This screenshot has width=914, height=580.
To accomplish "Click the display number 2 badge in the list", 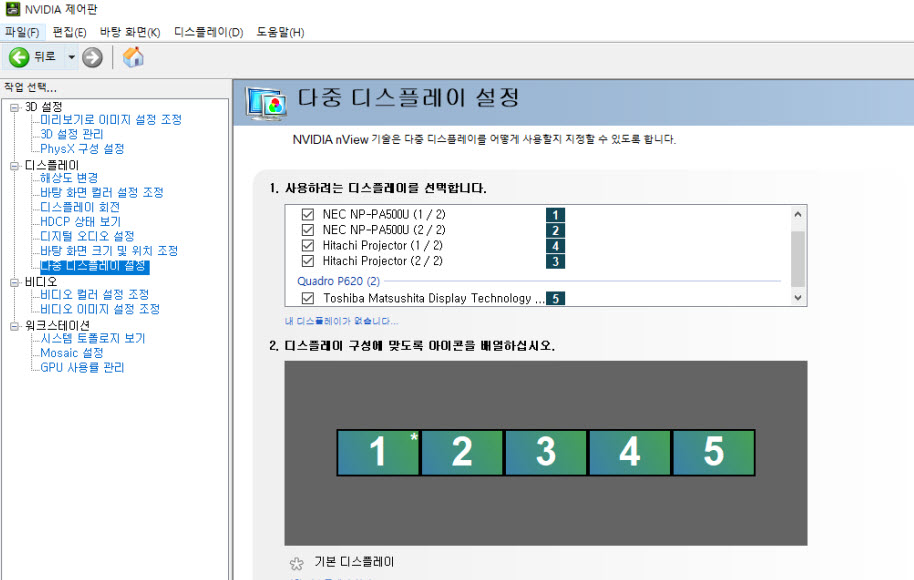I will tap(556, 230).
